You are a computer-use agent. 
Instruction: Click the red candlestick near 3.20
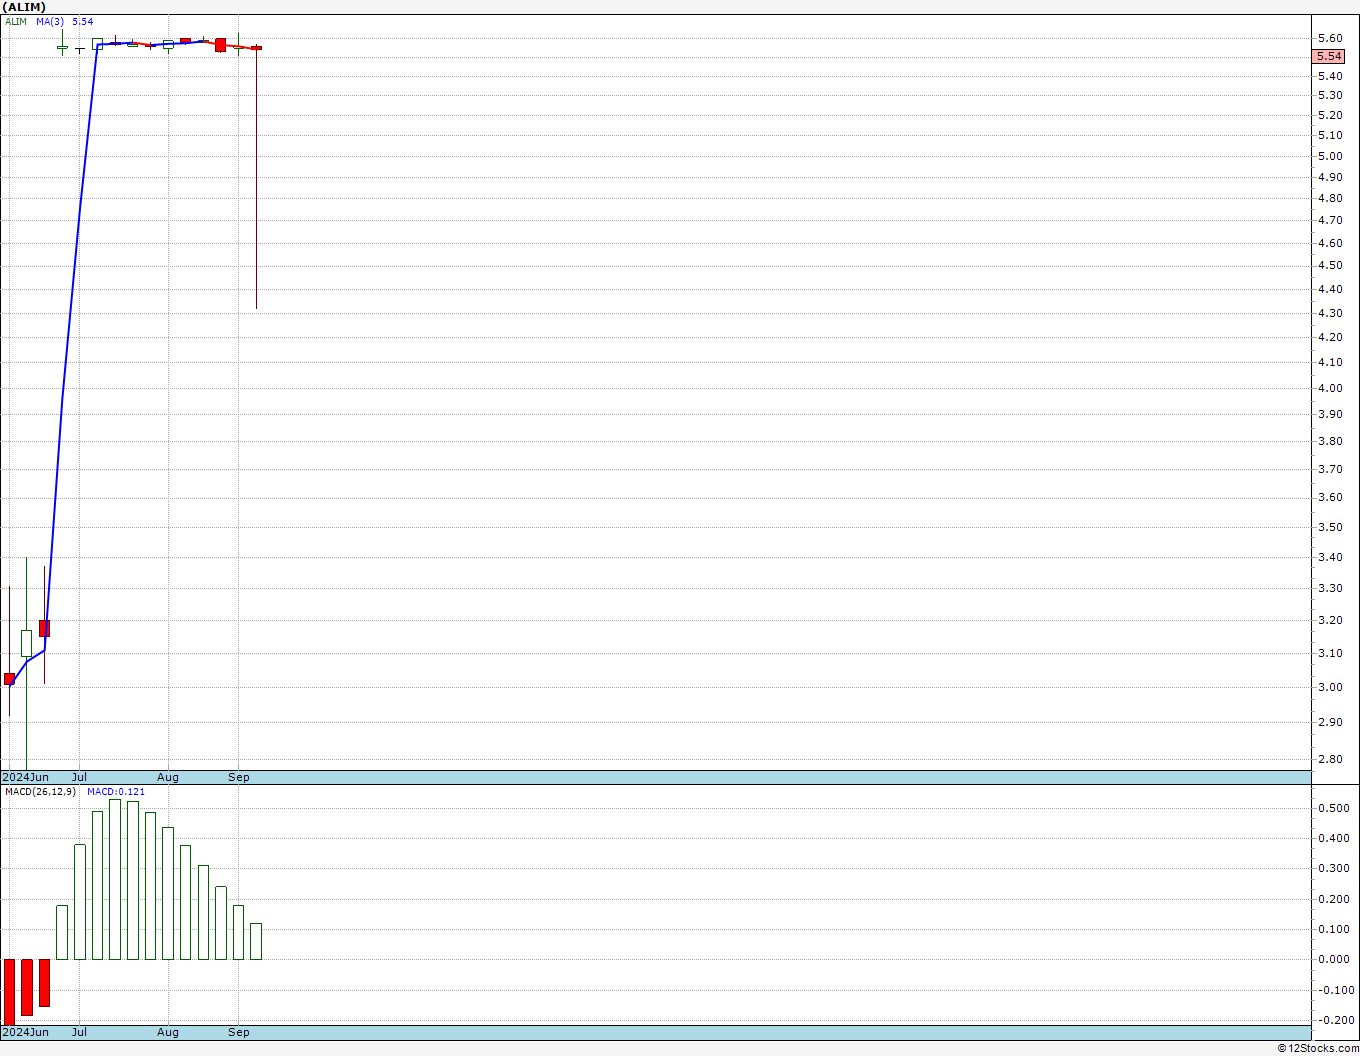click(44, 628)
